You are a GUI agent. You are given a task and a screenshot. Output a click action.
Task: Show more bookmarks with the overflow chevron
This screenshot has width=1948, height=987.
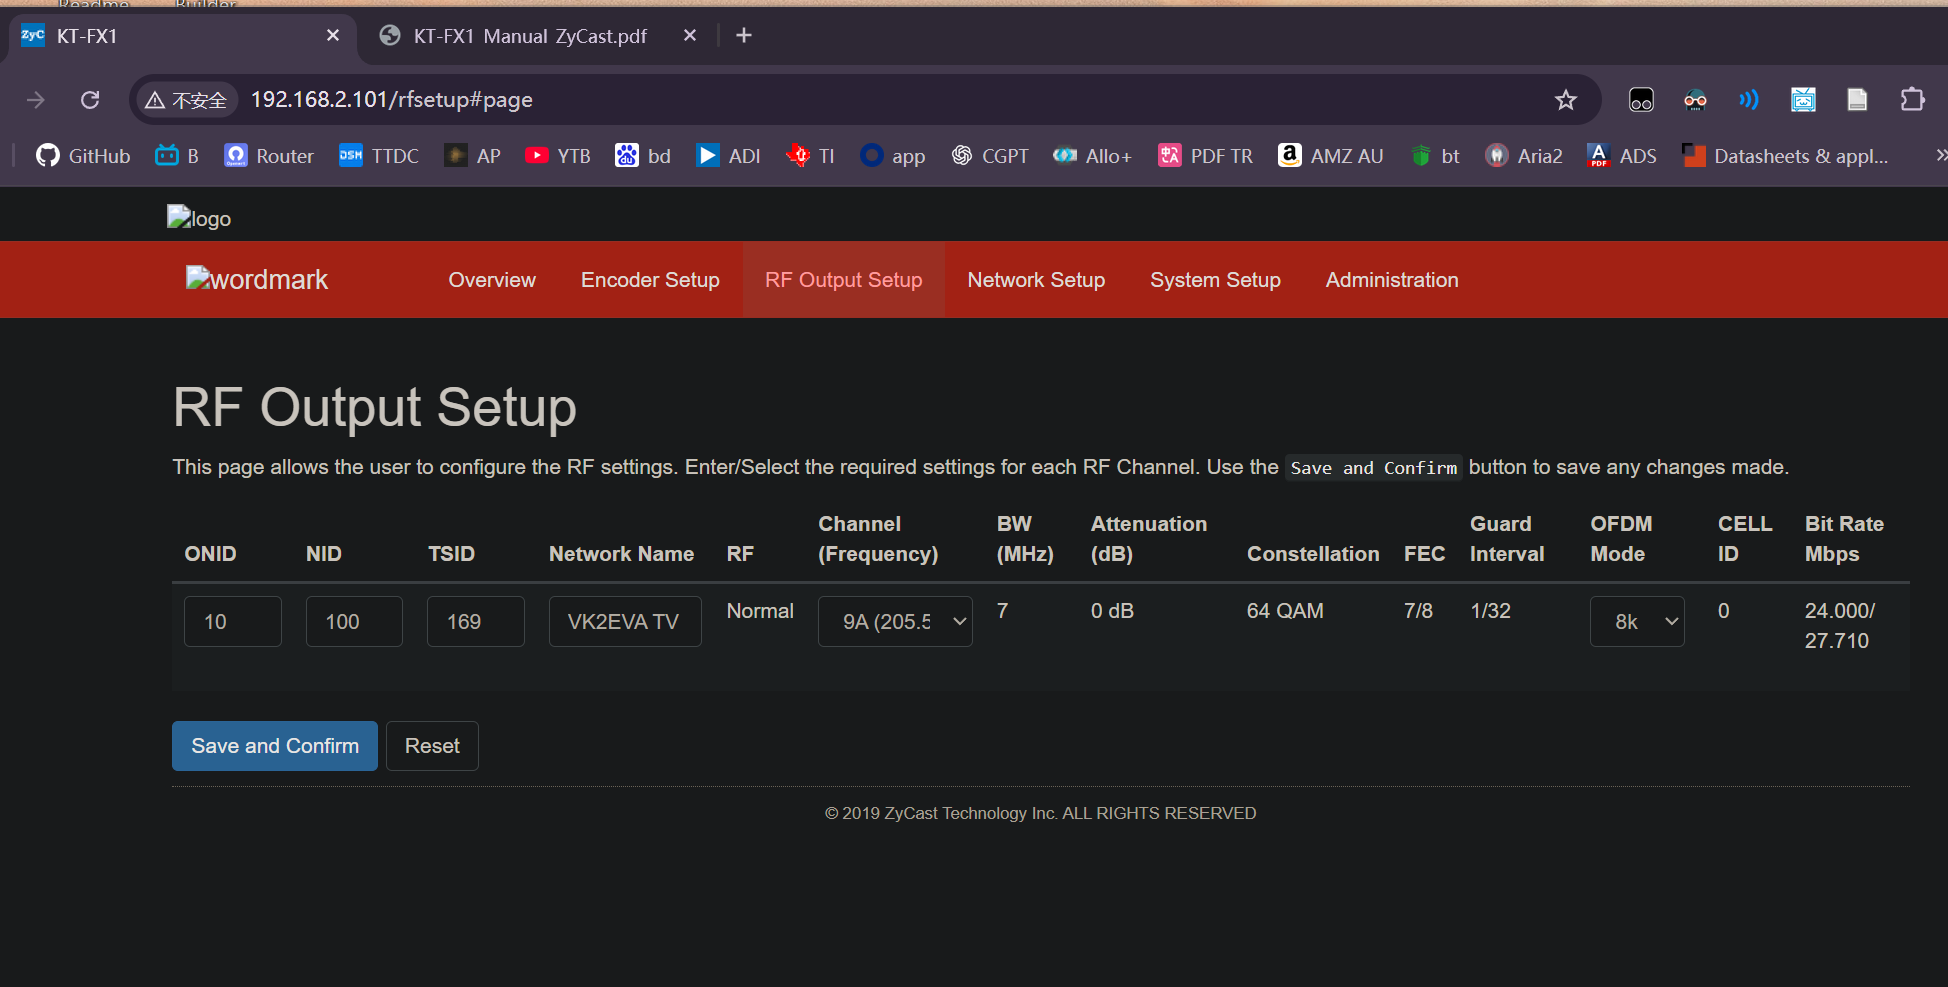tap(1940, 156)
